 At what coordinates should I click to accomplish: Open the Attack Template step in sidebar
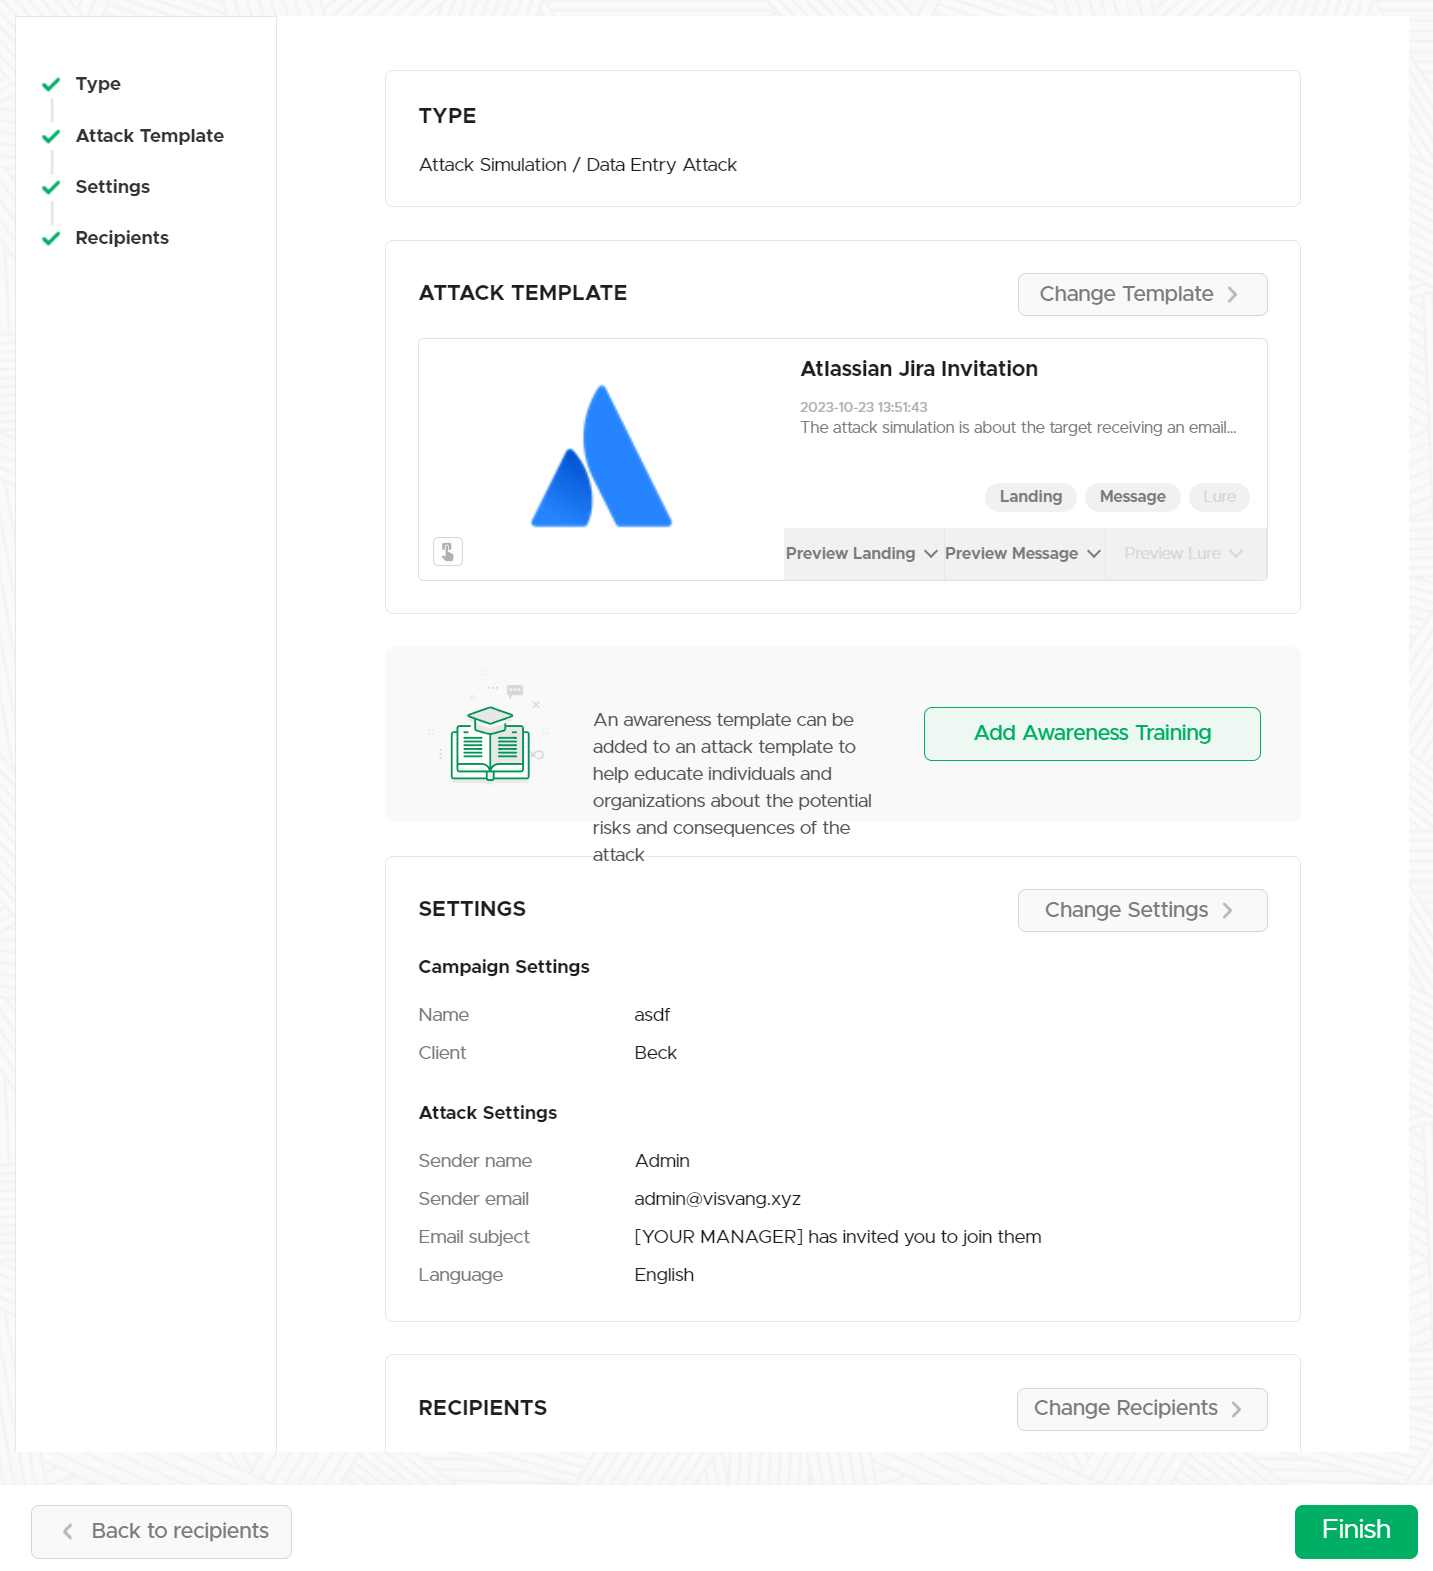(x=150, y=136)
